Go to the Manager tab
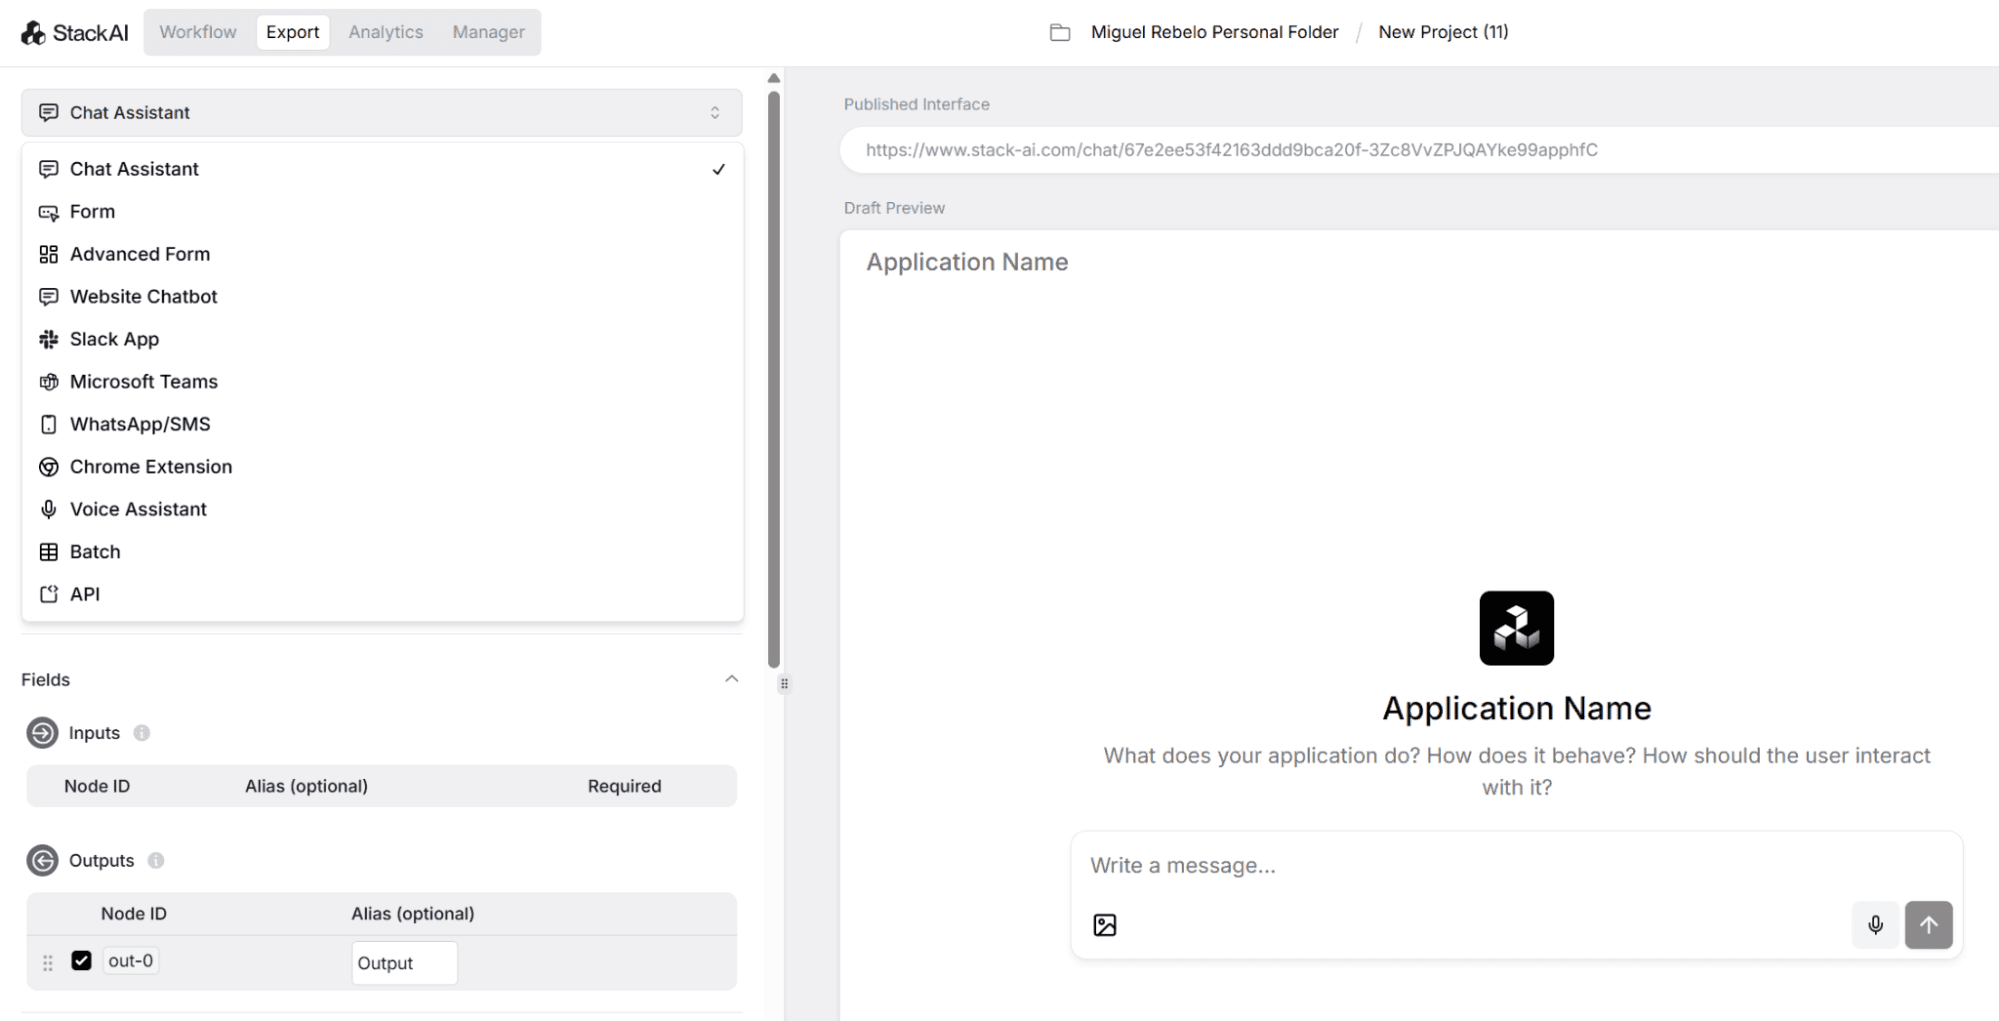This screenshot has width=1999, height=1021. (488, 32)
